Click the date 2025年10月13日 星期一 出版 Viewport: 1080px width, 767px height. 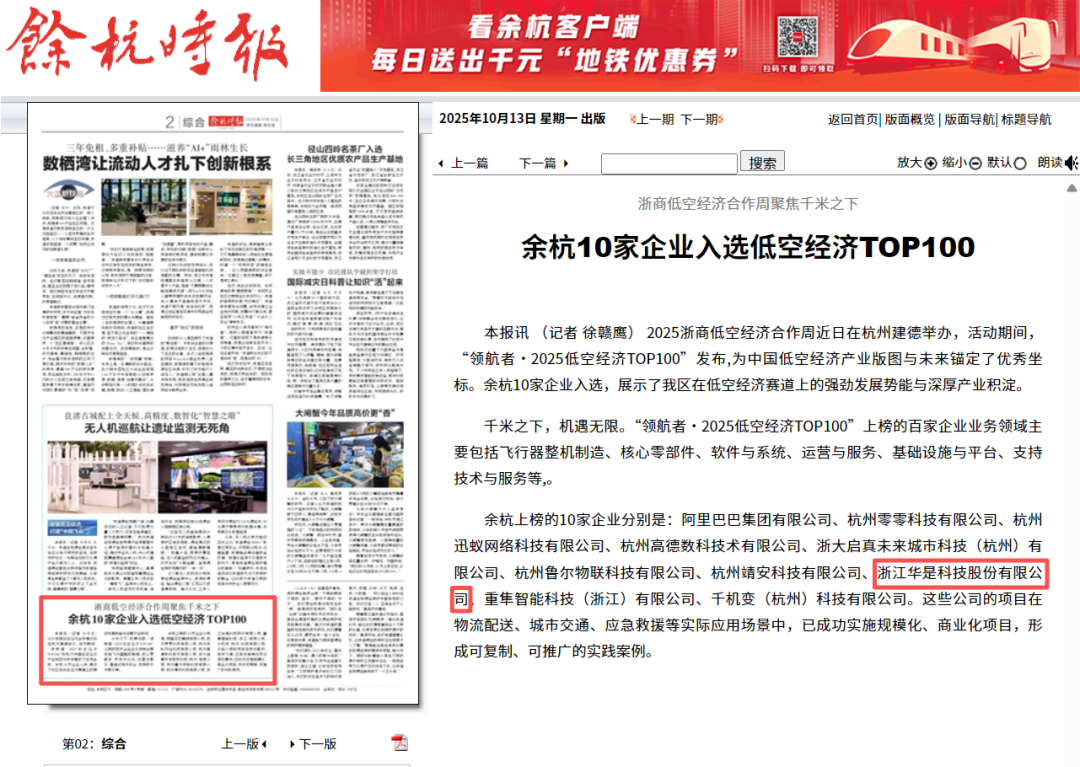tap(522, 118)
